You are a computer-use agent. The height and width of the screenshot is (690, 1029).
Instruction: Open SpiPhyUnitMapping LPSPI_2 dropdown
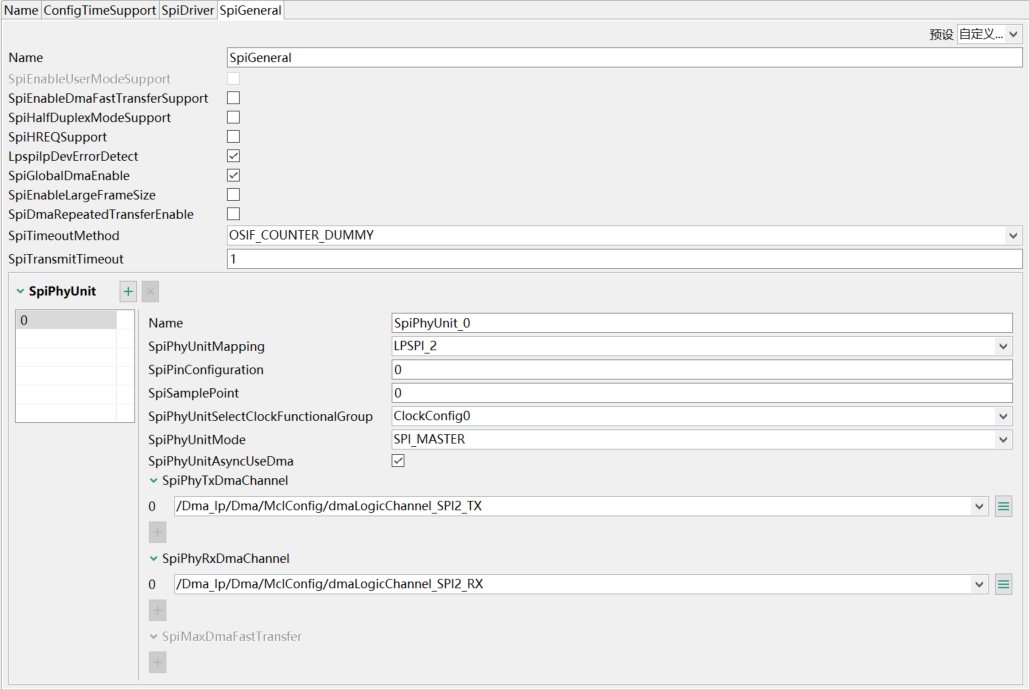pyautogui.click(x=1004, y=346)
